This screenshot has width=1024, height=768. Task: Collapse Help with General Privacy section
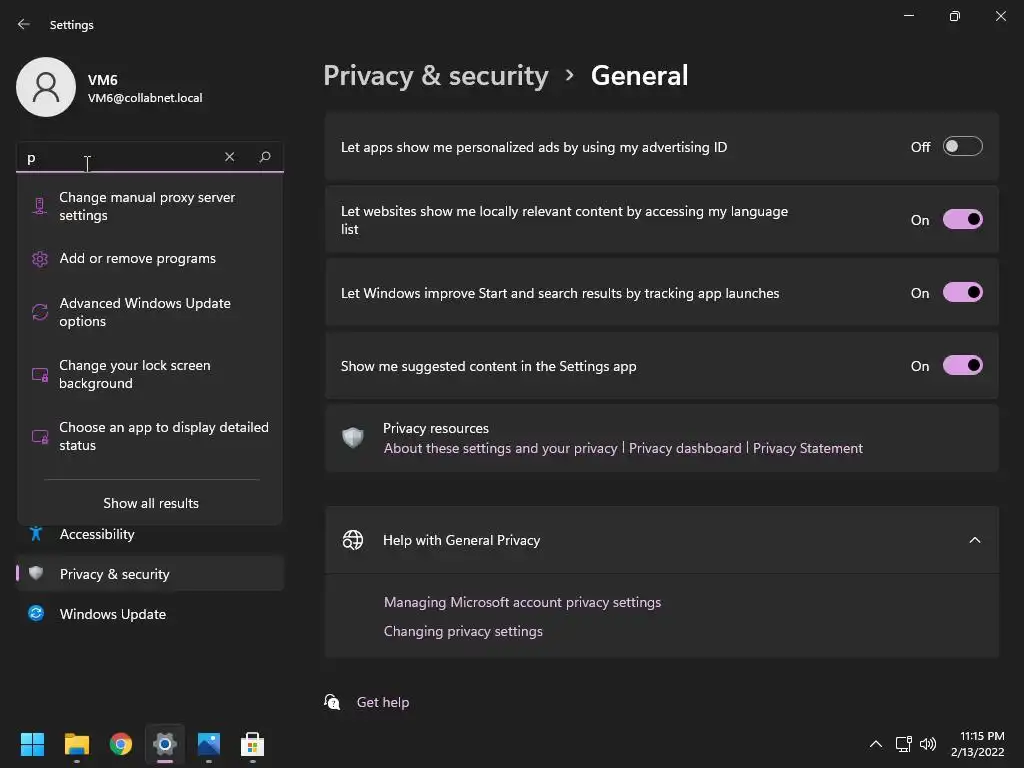pyautogui.click(x=974, y=540)
